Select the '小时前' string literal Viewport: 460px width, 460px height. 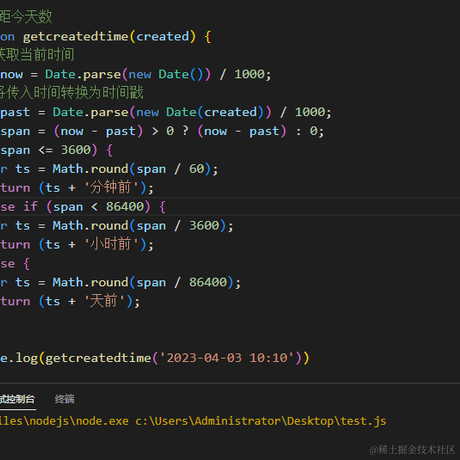[x=111, y=244]
